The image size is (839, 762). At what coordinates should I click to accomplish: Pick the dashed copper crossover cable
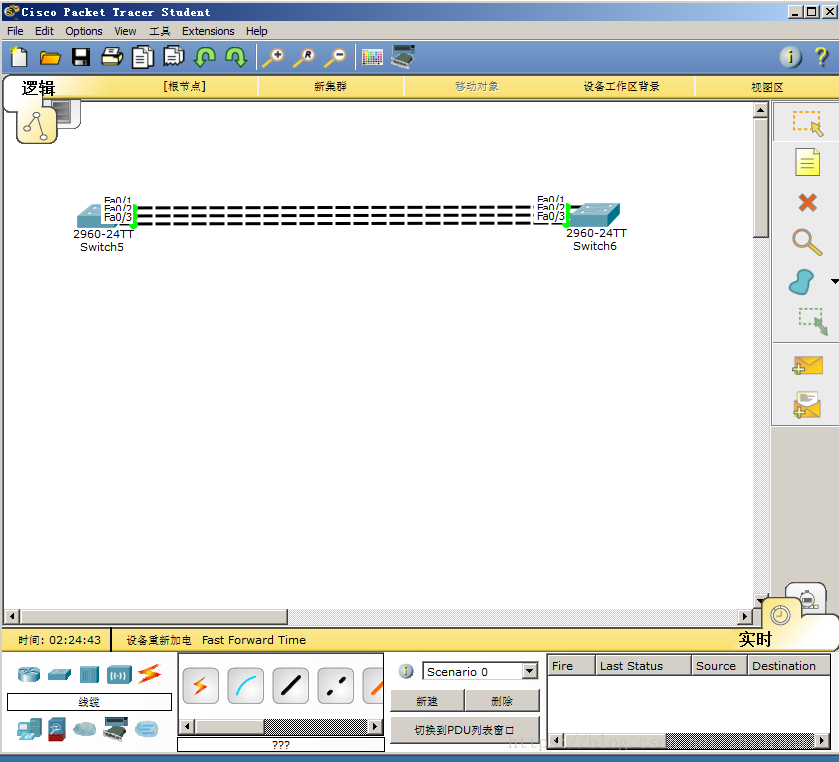click(x=335, y=685)
